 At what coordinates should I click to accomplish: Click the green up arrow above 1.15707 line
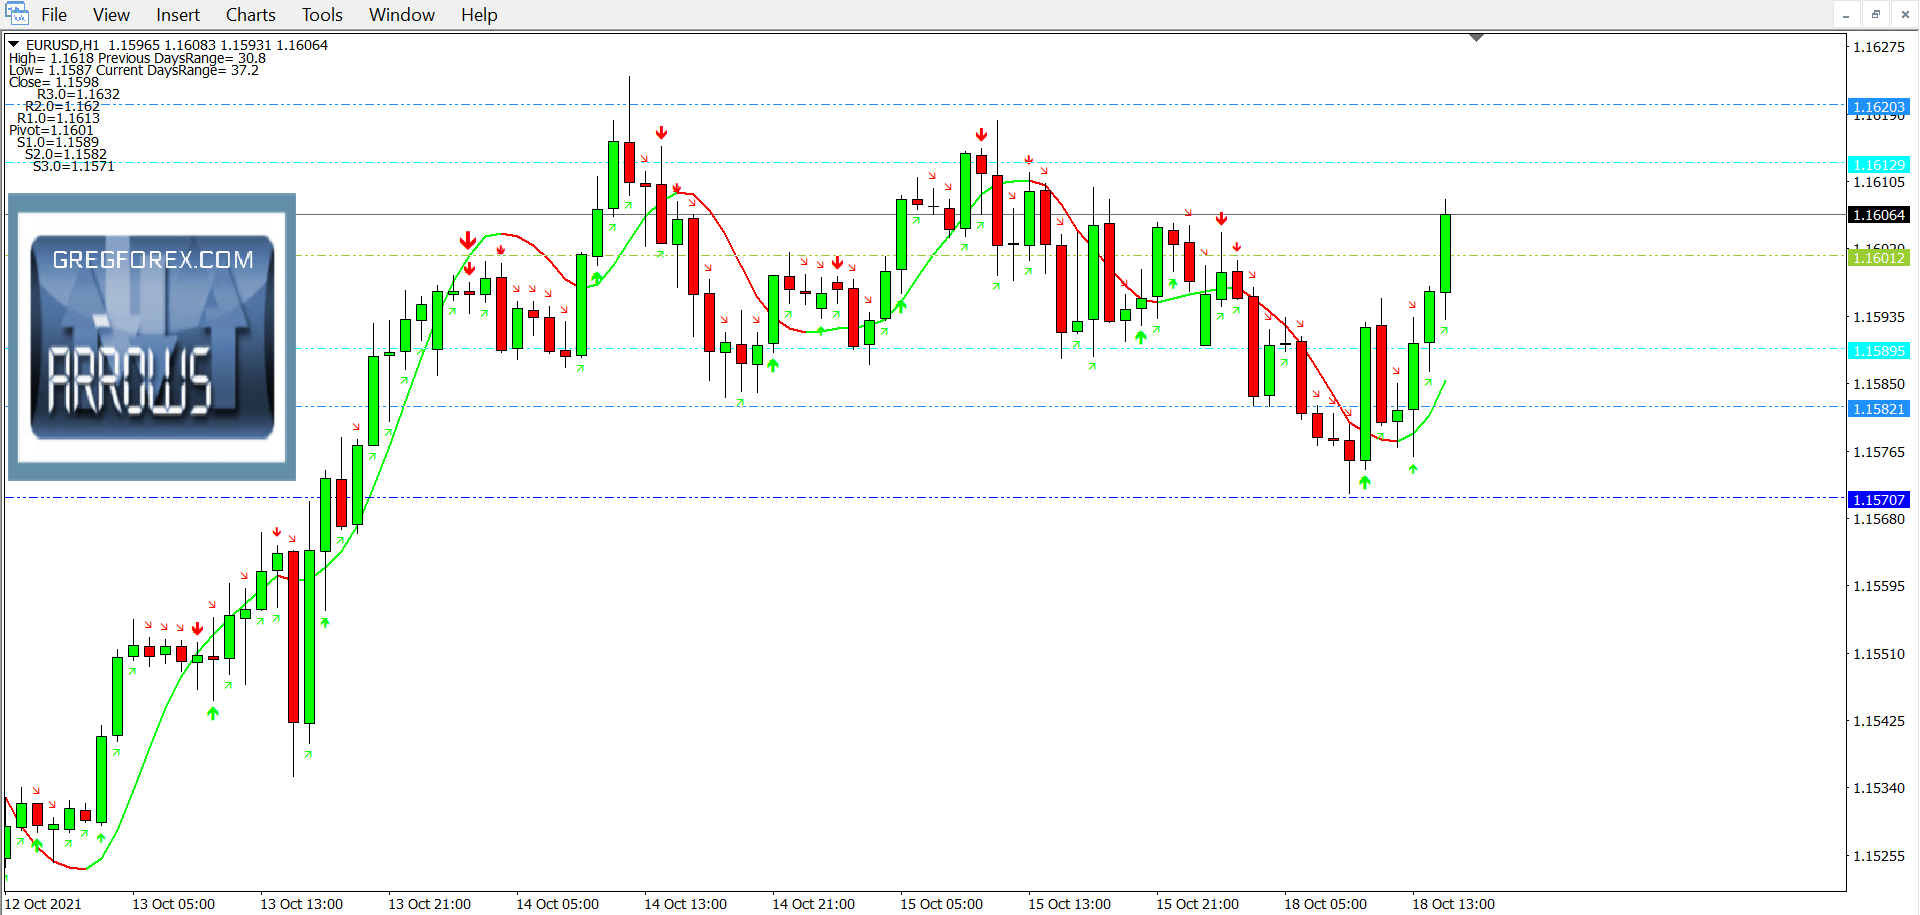pyautogui.click(x=1364, y=483)
